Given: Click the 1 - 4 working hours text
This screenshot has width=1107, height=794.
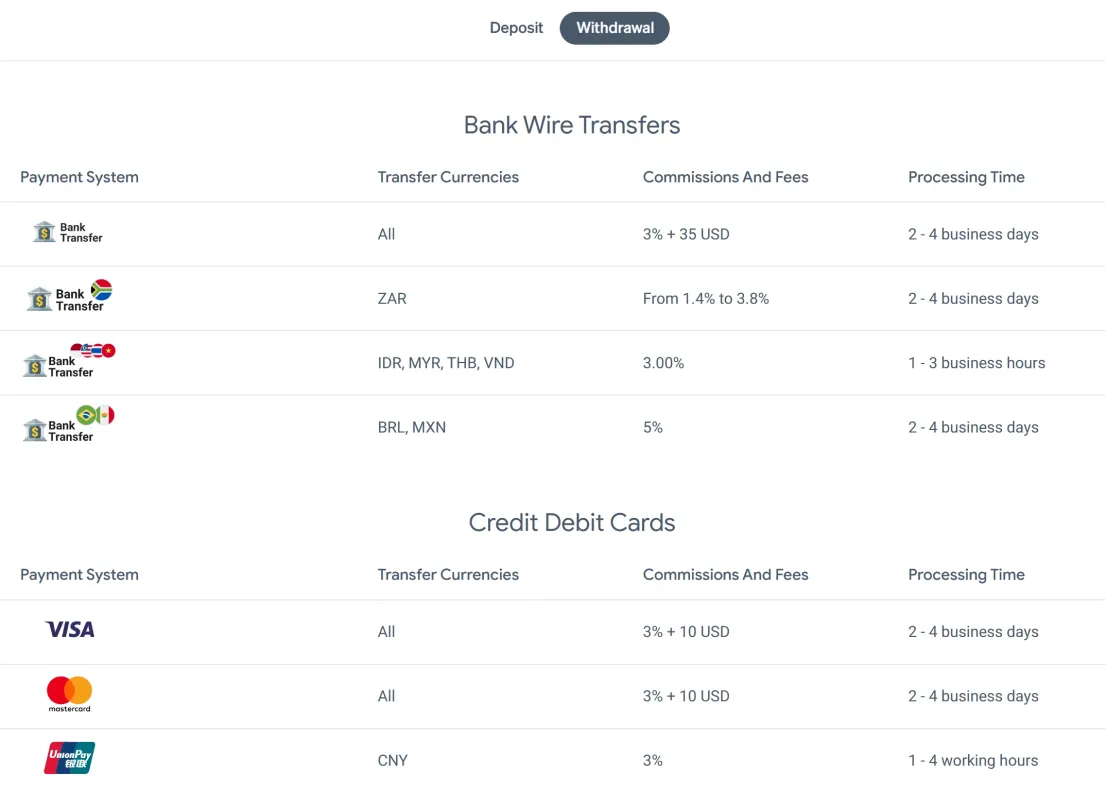Looking at the screenshot, I should (x=973, y=761).
